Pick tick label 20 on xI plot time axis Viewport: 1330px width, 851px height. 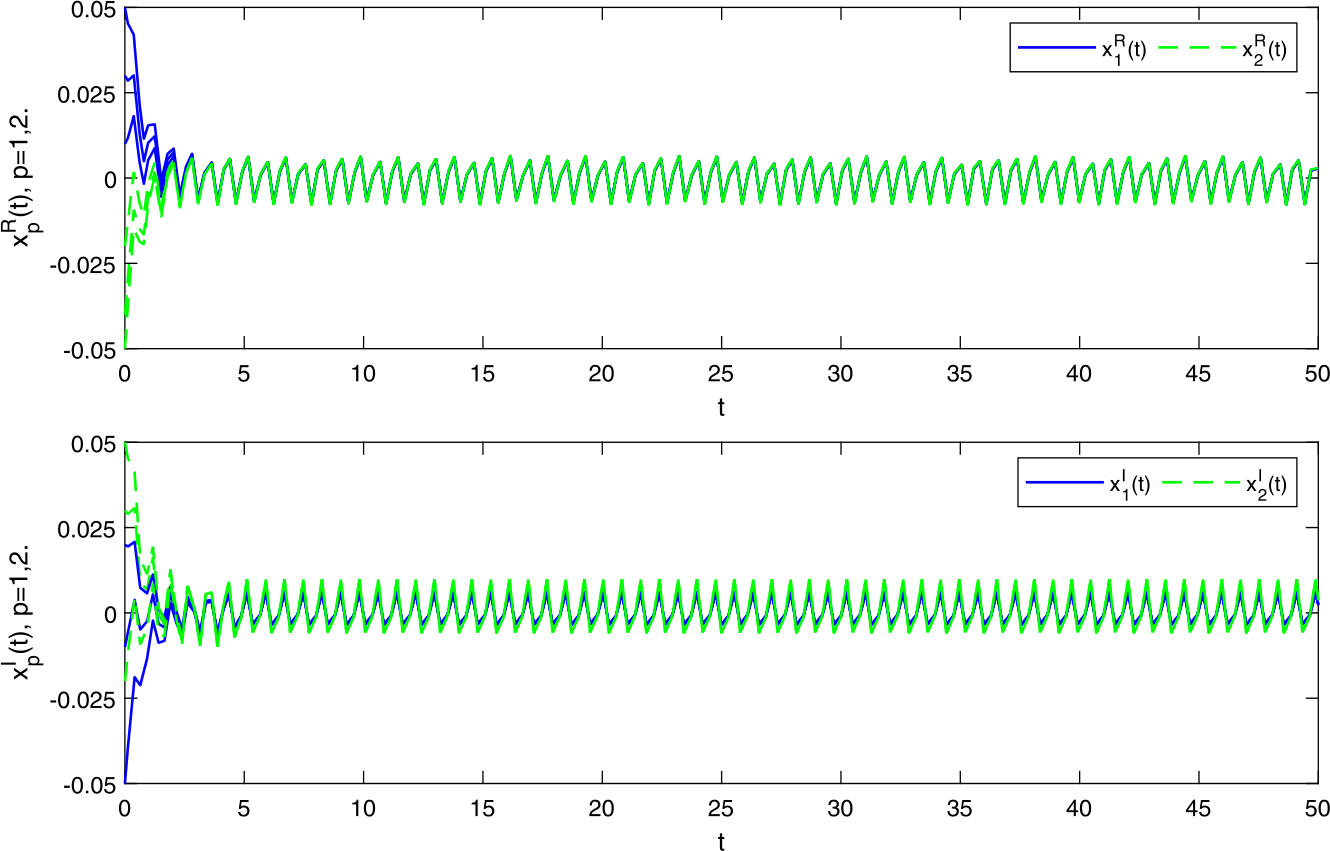pos(602,806)
